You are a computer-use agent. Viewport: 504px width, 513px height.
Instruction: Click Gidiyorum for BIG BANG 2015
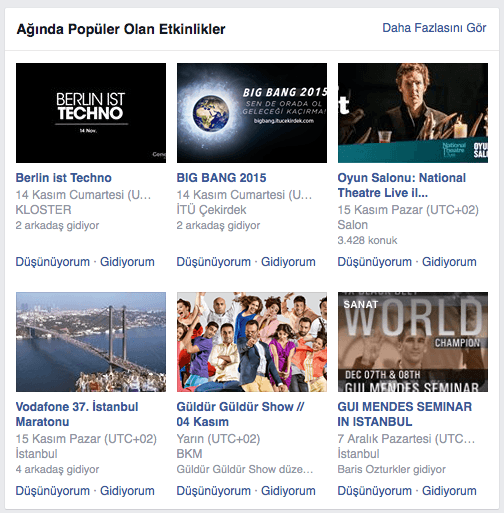pos(288,262)
